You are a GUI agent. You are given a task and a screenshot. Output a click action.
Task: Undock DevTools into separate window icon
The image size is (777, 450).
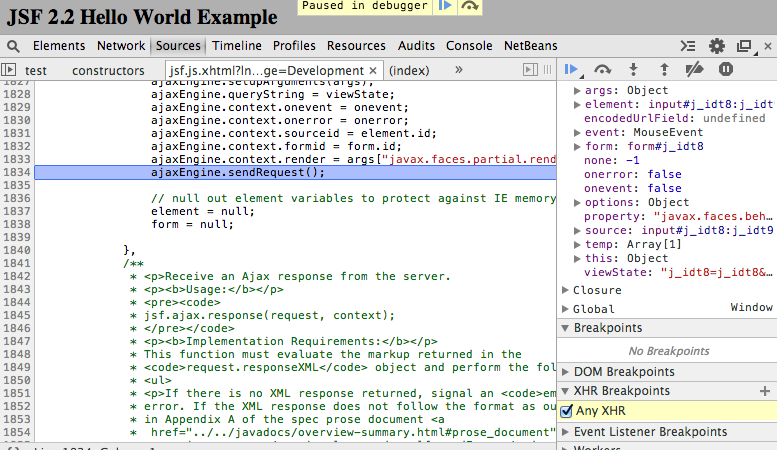coord(744,46)
